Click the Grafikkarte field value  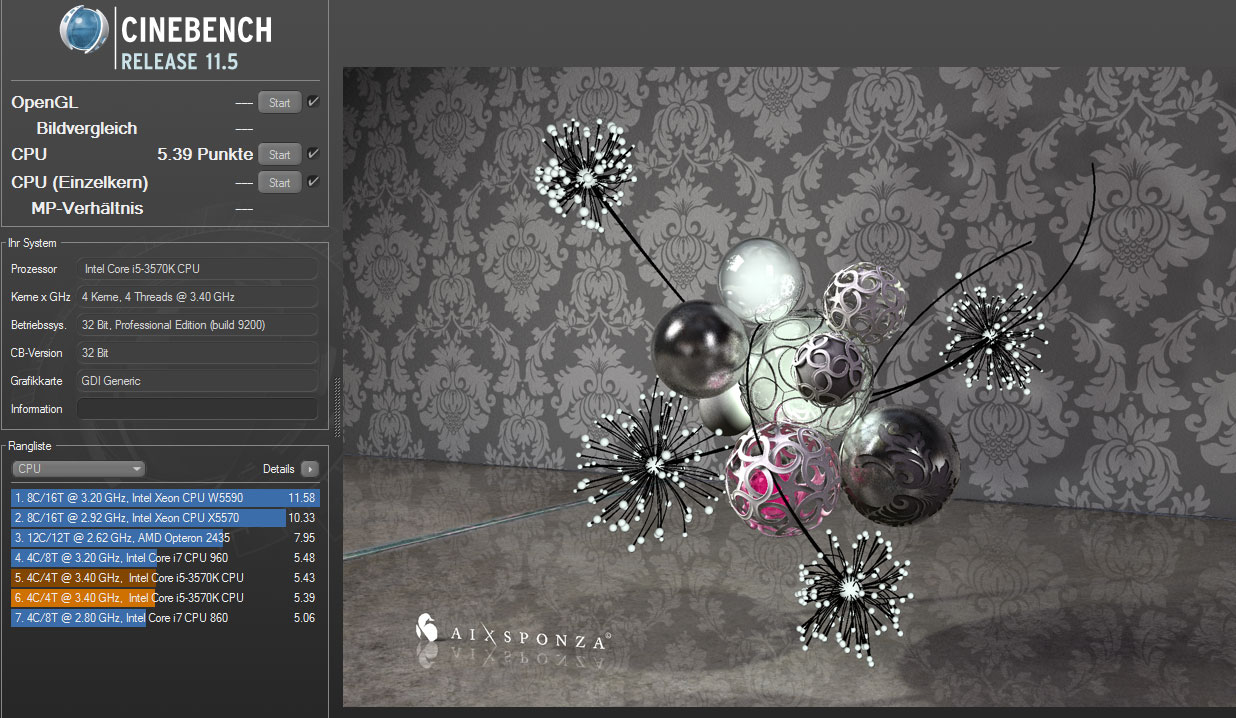(197, 381)
